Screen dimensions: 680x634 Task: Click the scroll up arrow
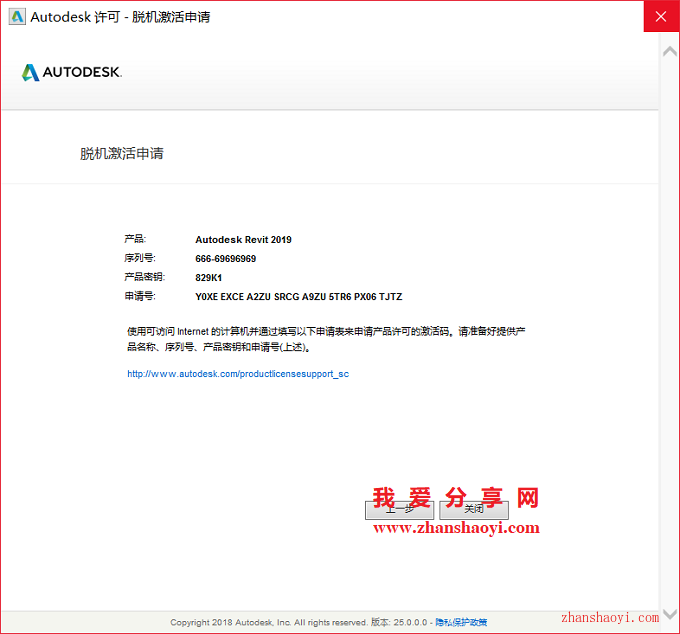pos(670,52)
